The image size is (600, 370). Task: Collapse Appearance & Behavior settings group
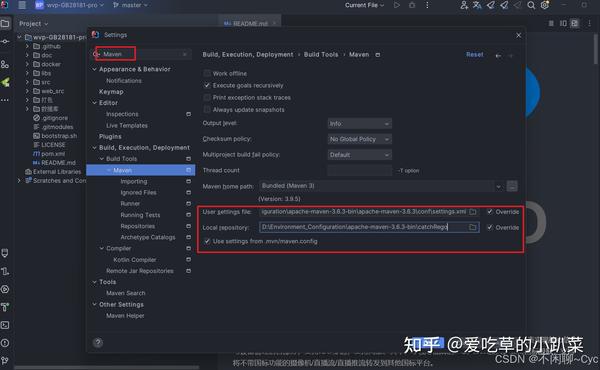tap(95, 69)
